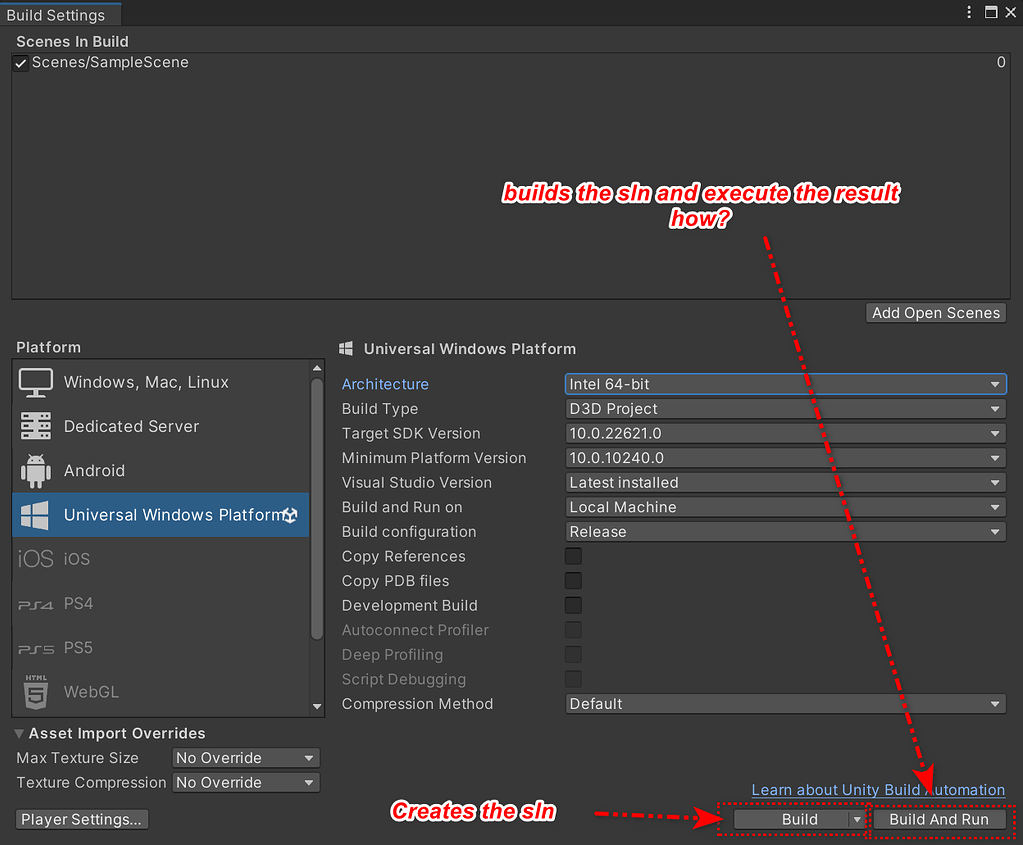Select the PS5 platform
Viewport: 1023px width, 845px height.
click(80, 647)
